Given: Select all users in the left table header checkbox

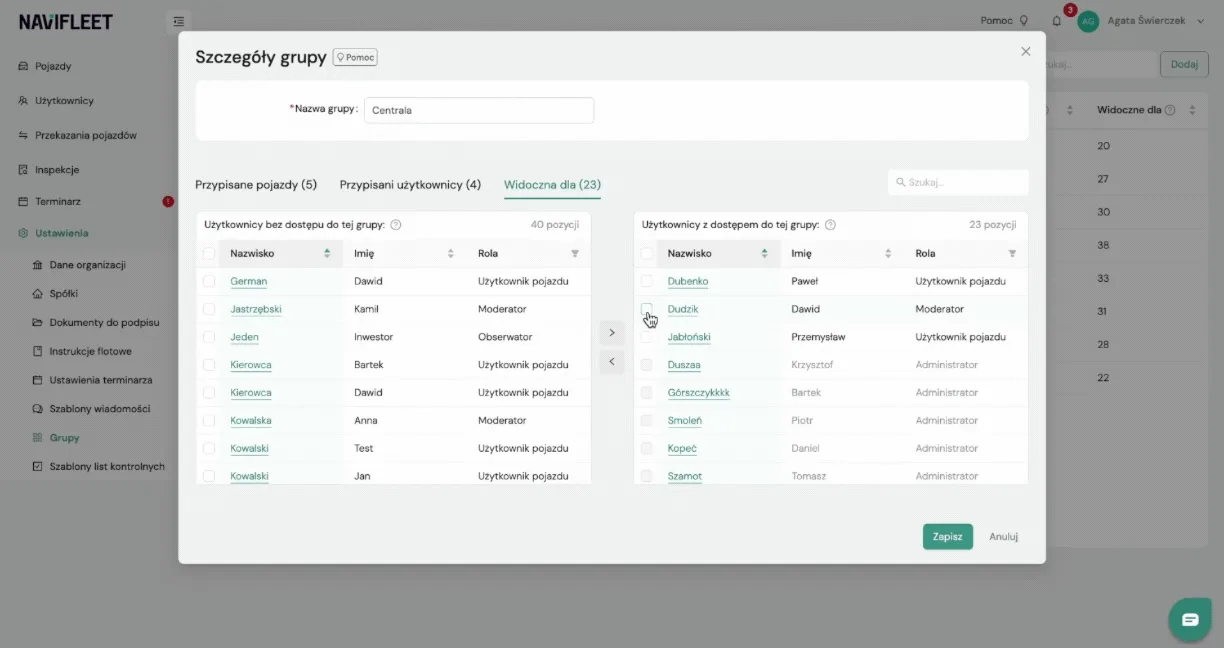Looking at the screenshot, I should (209, 253).
